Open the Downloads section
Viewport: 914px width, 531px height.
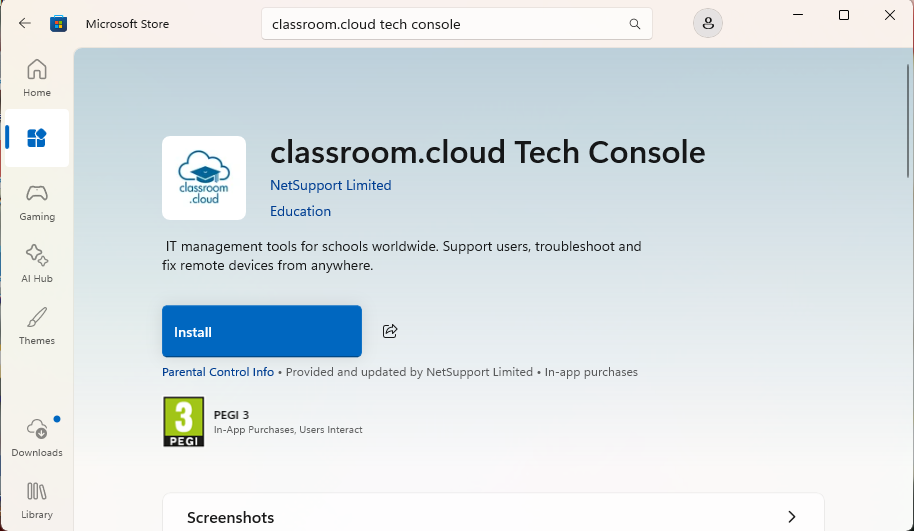coord(37,438)
